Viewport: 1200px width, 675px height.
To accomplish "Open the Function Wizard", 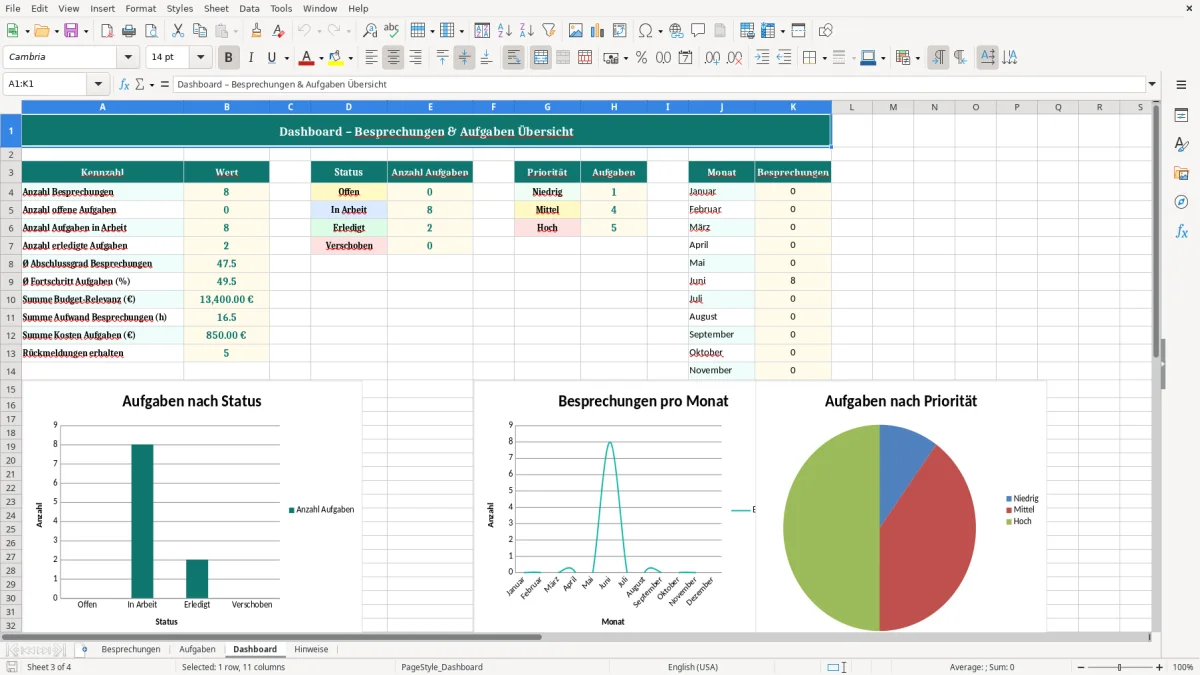I will pyautogui.click(x=124, y=84).
